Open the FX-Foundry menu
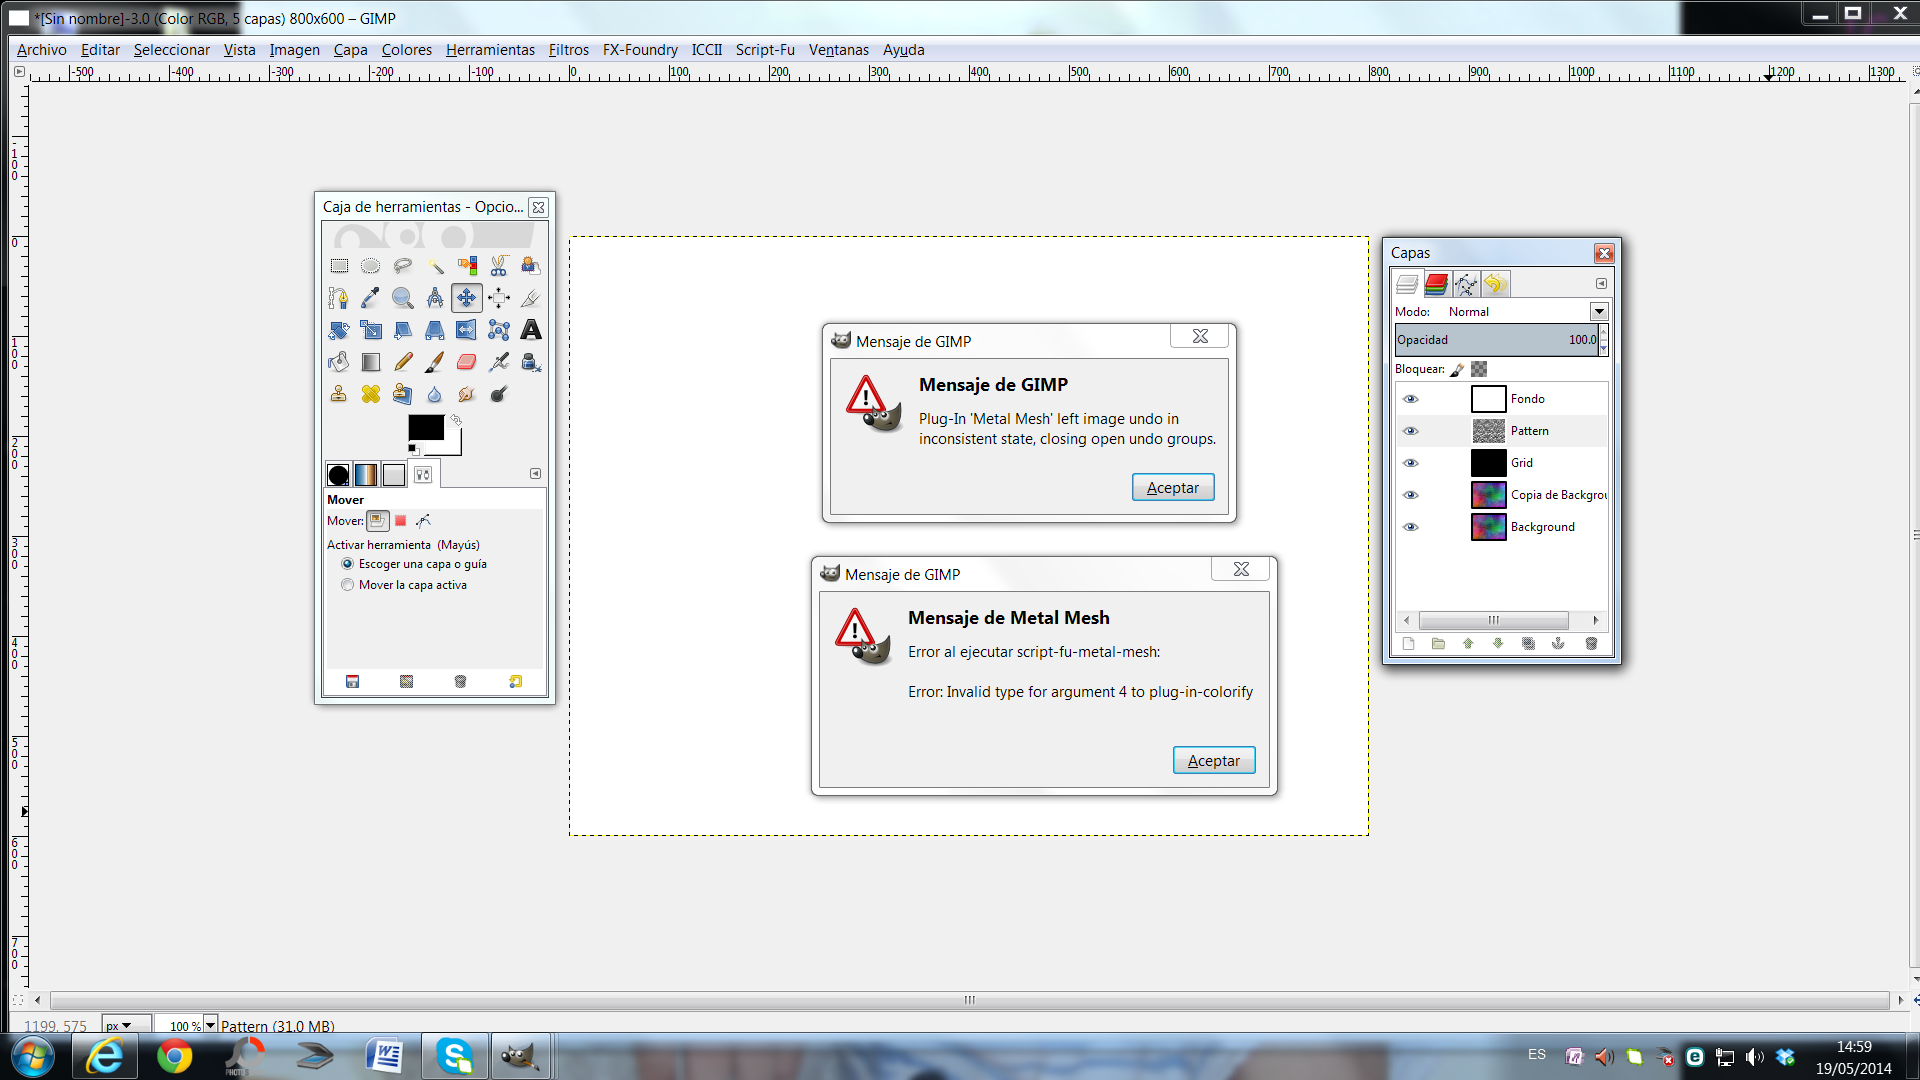Image resolution: width=1920 pixels, height=1080 pixels. [x=640, y=50]
